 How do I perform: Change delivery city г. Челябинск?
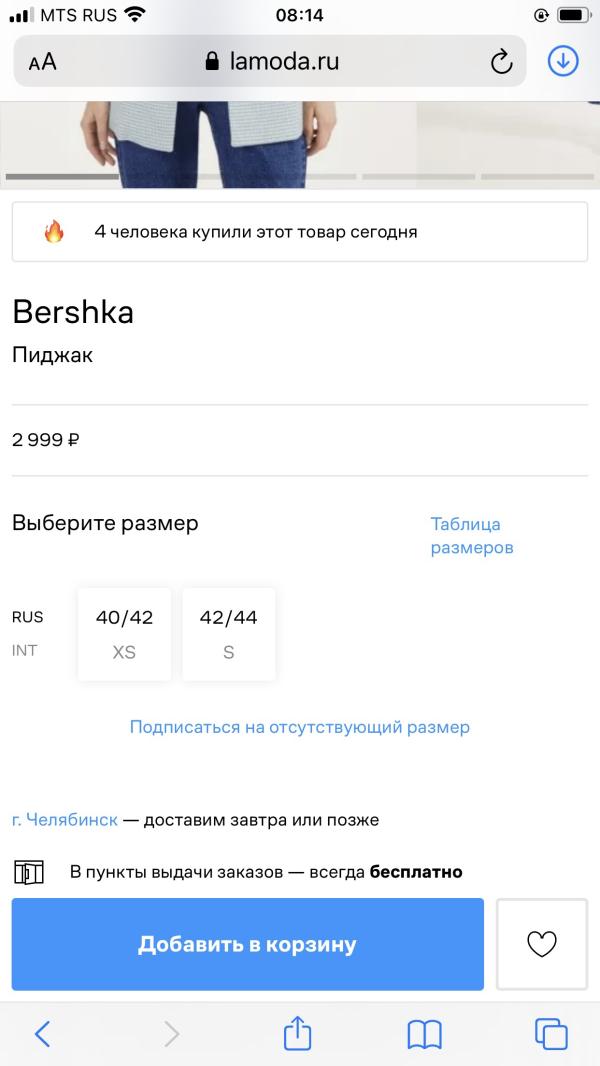pos(65,820)
